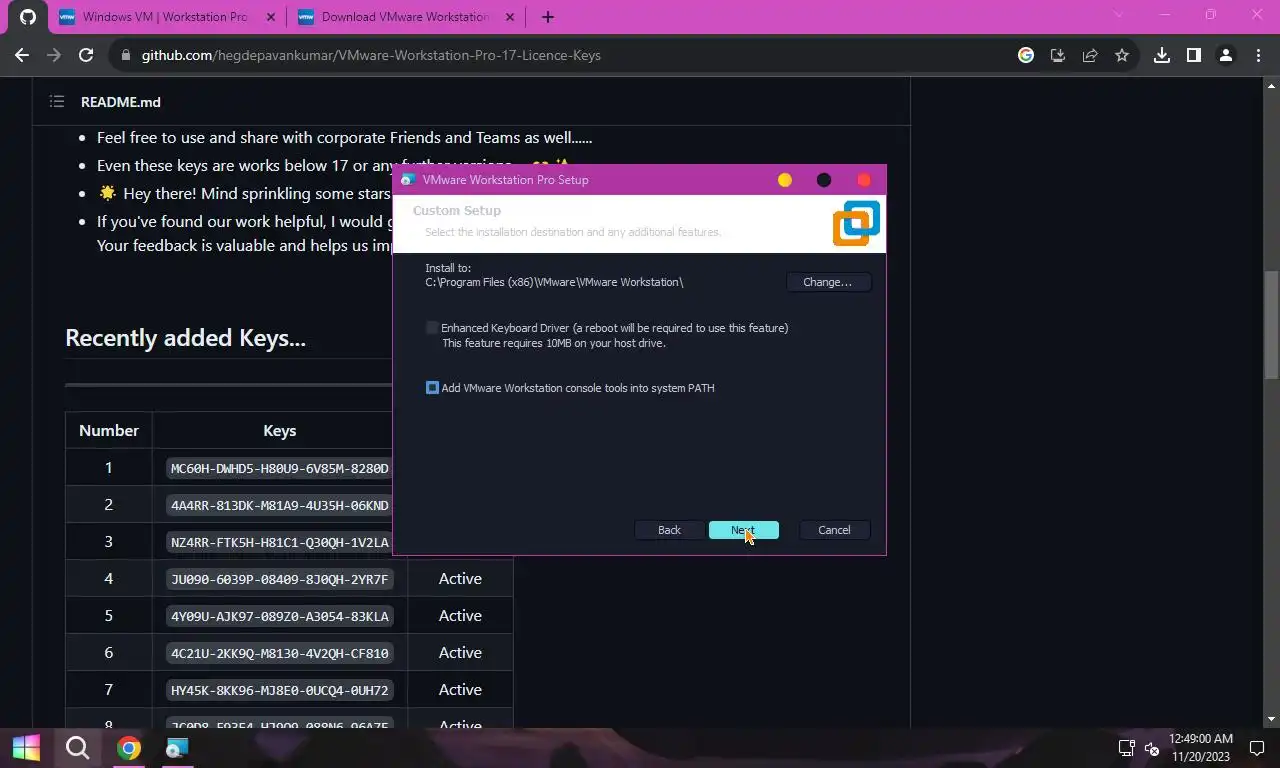Toggle Add console tools into system PATH
This screenshot has height=768, width=1280.
[432, 388]
